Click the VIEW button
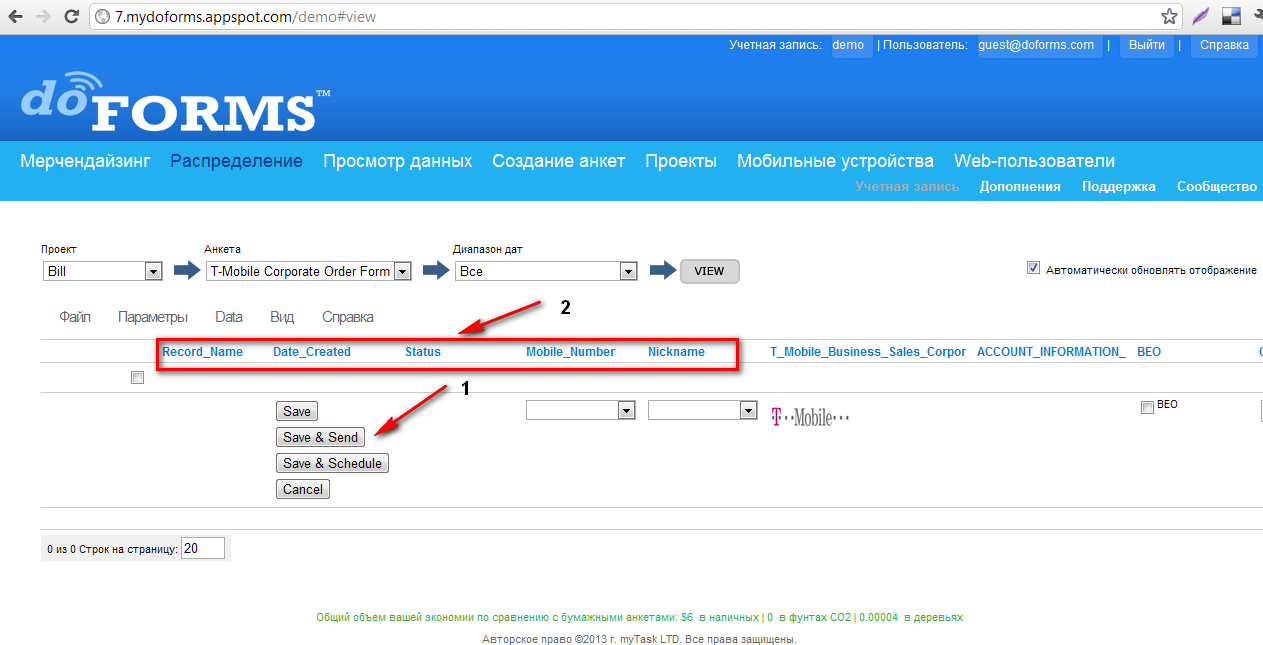This screenshot has height=645, width=1263. [x=709, y=271]
